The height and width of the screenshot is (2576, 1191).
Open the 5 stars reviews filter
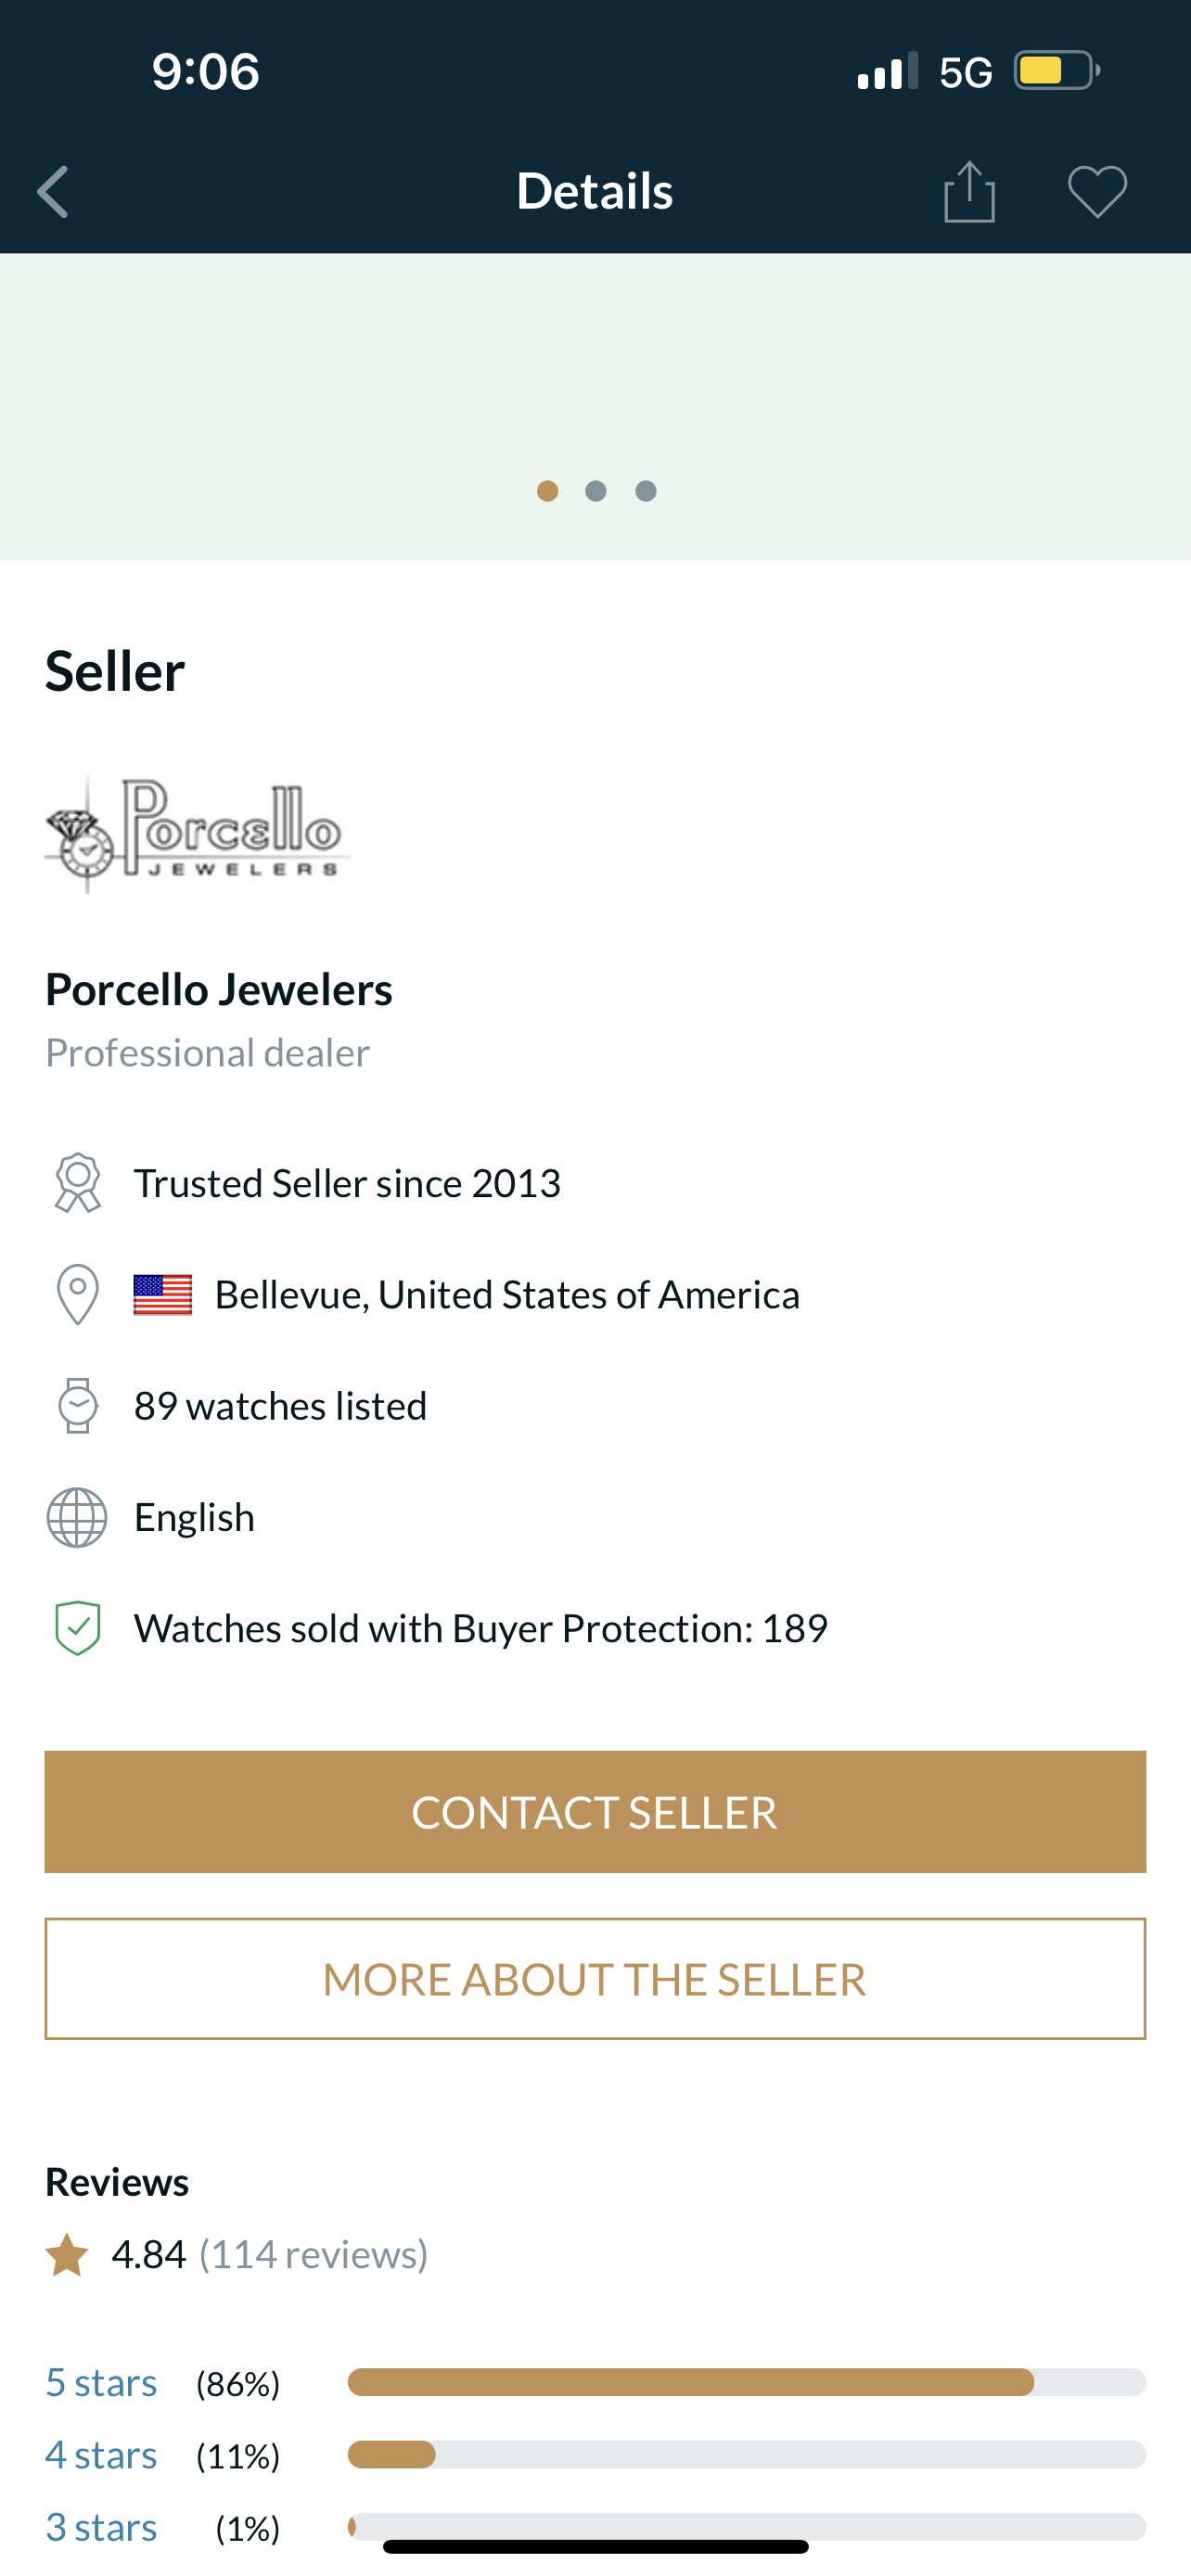101,2382
